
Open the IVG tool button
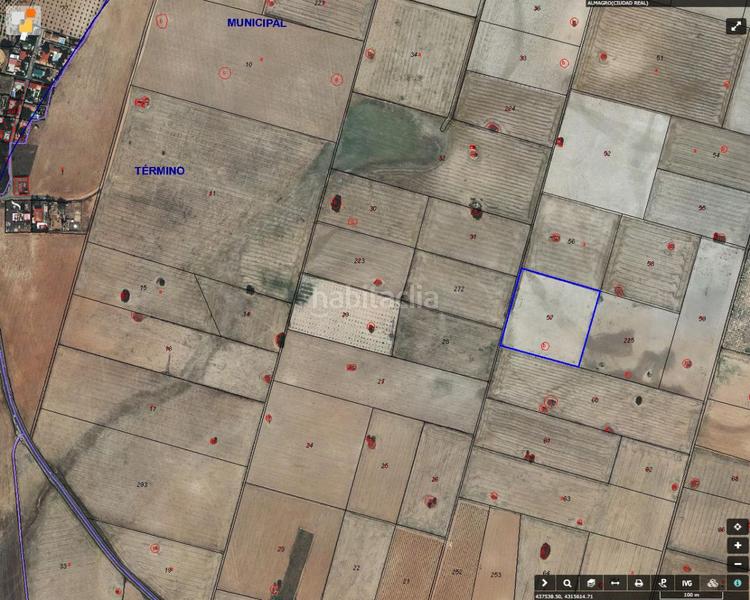[x=687, y=582]
